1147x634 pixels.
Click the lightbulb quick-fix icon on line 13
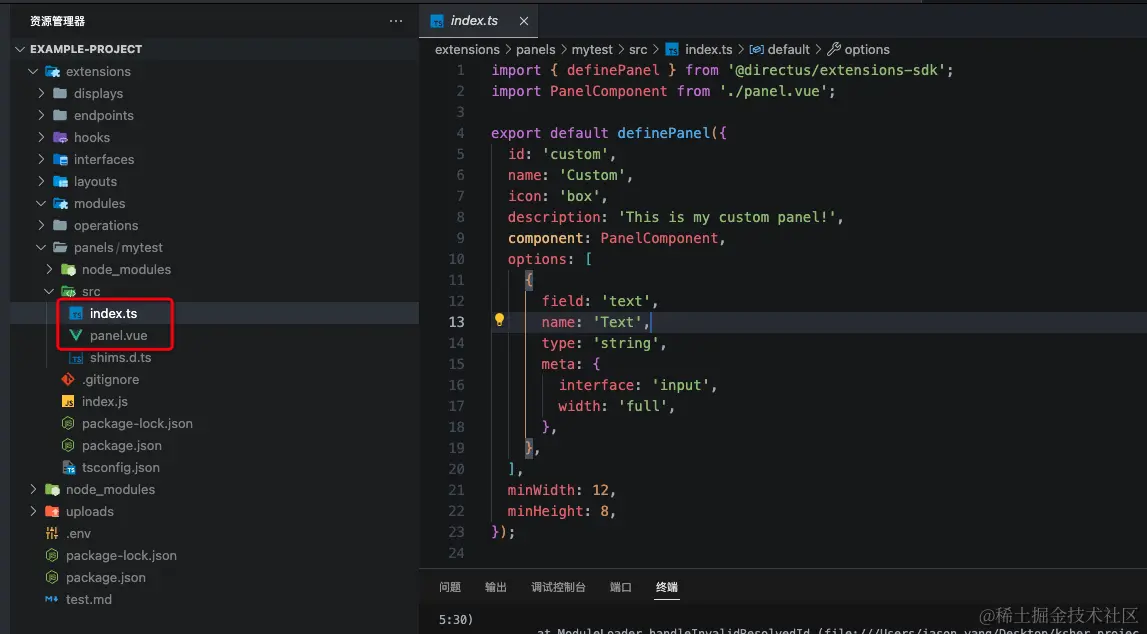click(499, 320)
